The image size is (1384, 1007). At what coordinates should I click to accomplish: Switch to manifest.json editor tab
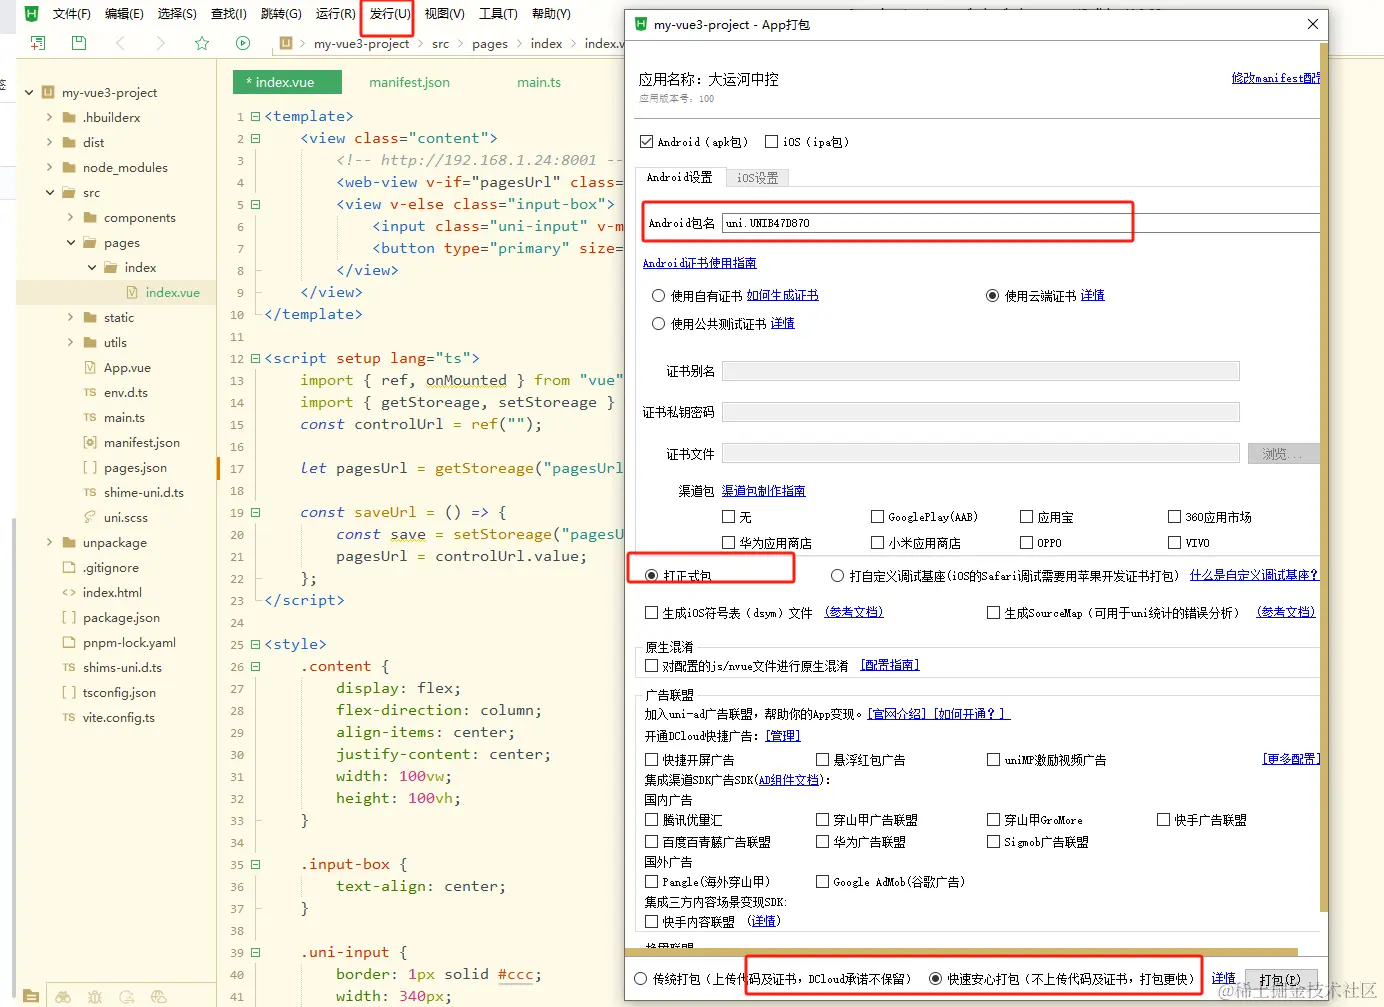pos(409,82)
